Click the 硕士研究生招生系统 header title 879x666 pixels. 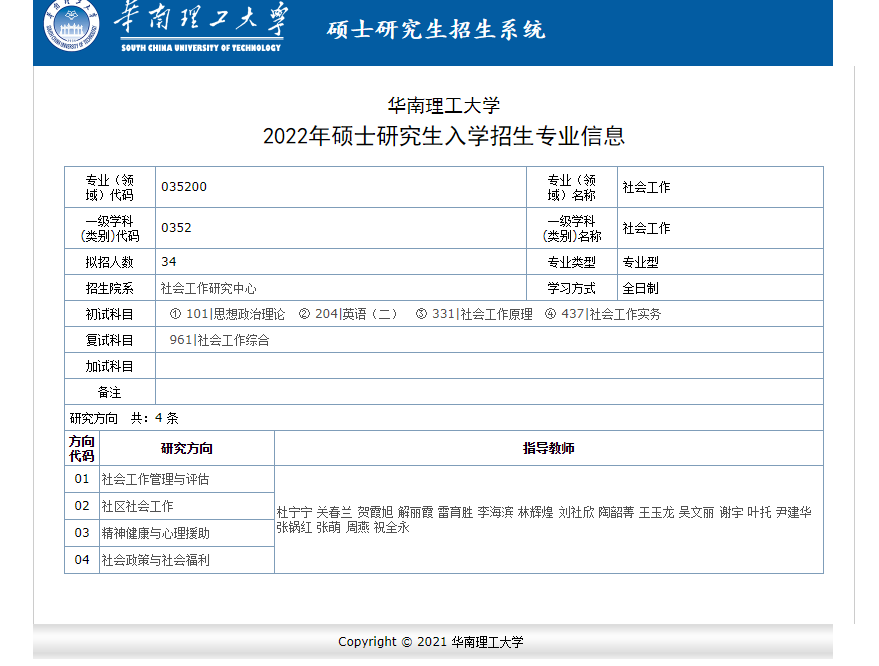coord(436,30)
